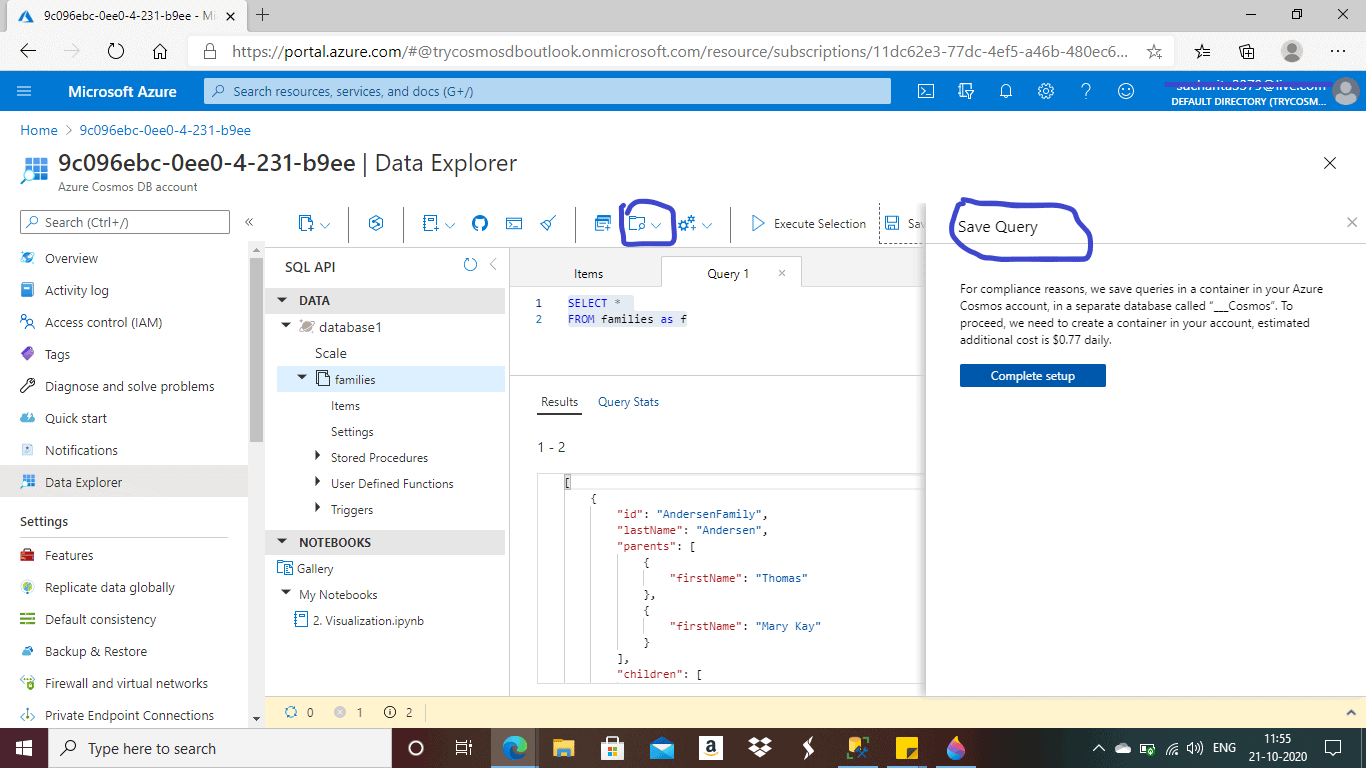This screenshot has width=1366, height=768.
Task: Click the Home breadcrumb link
Action: click(x=39, y=130)
